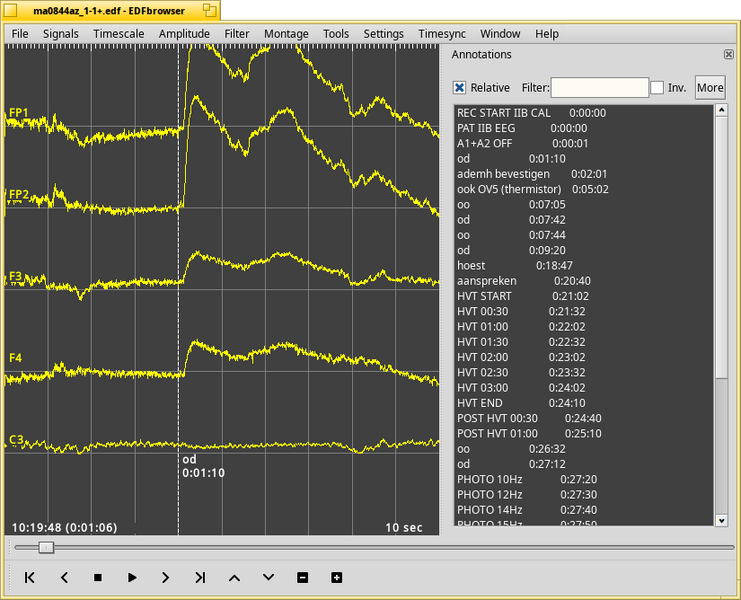The width and height of the screenshot is (741, 600).
Task: Open the Filter menu
Action: (237, 34)
